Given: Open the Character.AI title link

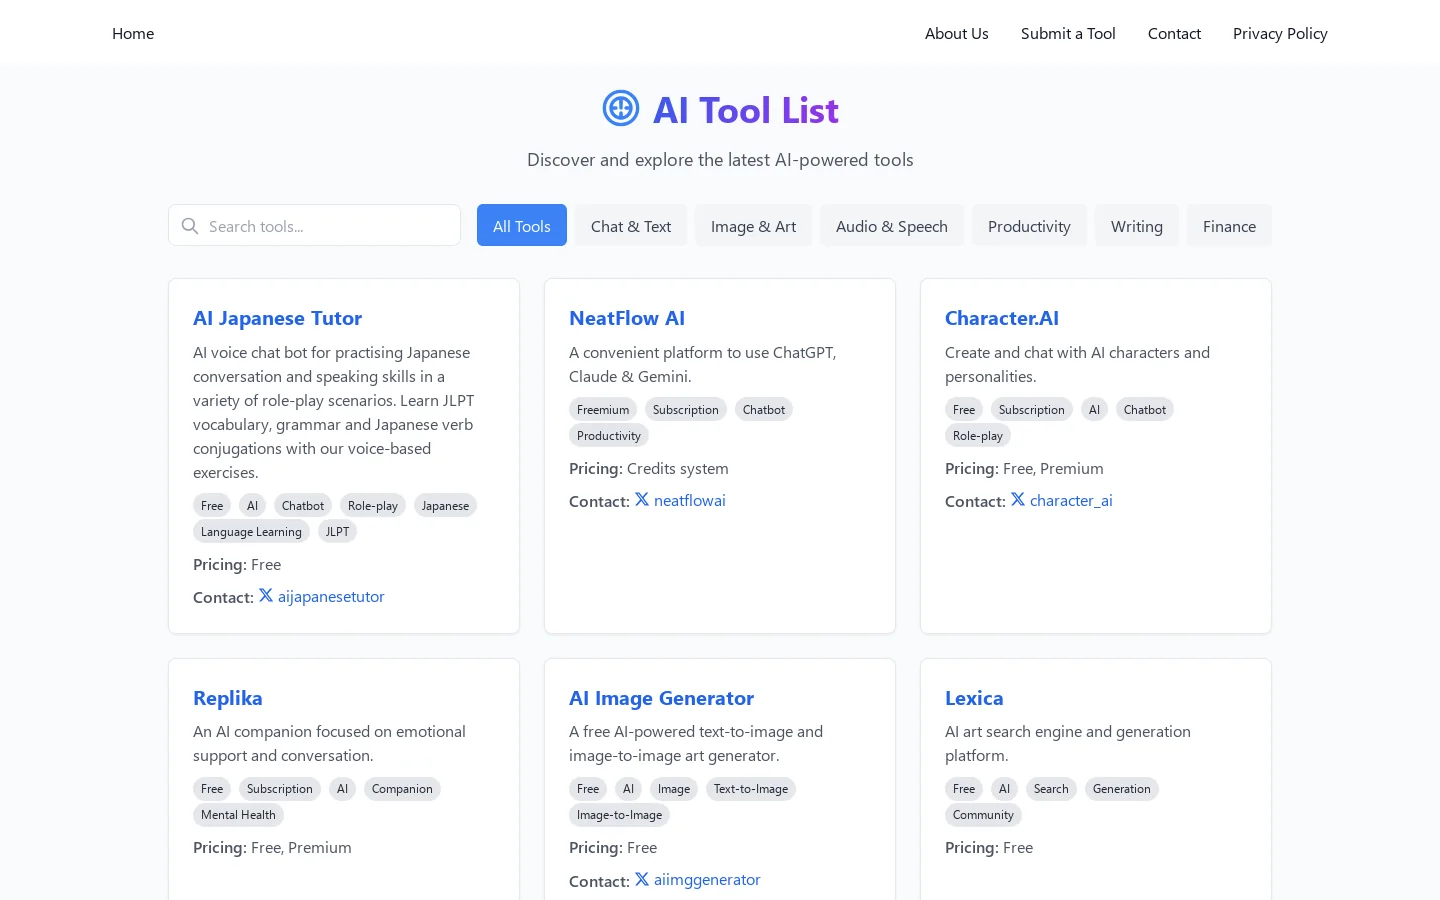Looking at the screenshot, I should pos(1002,318).
